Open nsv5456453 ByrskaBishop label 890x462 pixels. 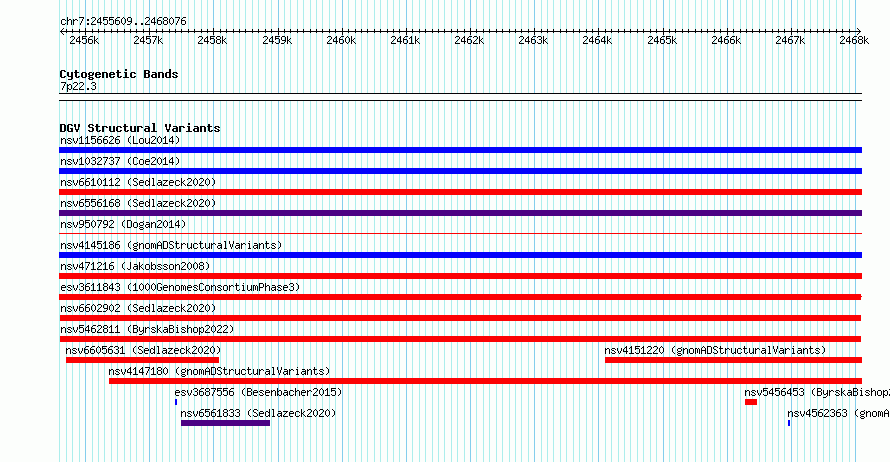[817, 392]
